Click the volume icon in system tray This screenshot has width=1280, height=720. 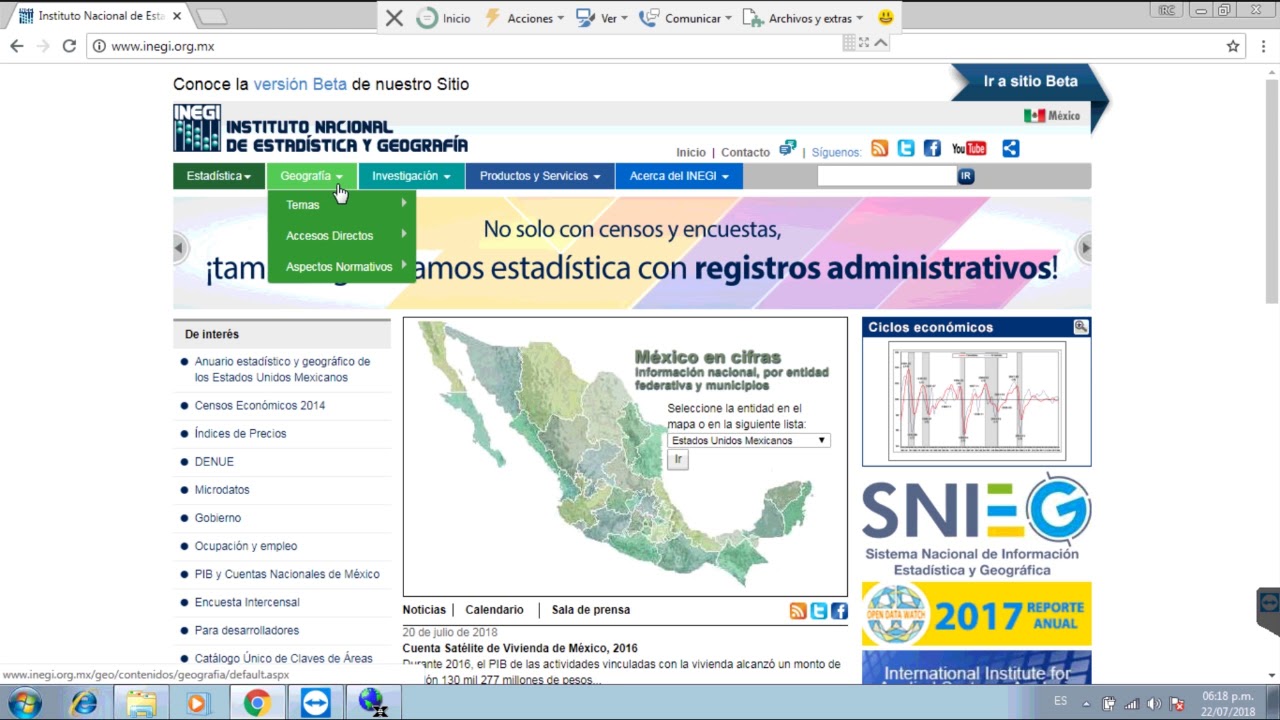(x=1154, y=703)
